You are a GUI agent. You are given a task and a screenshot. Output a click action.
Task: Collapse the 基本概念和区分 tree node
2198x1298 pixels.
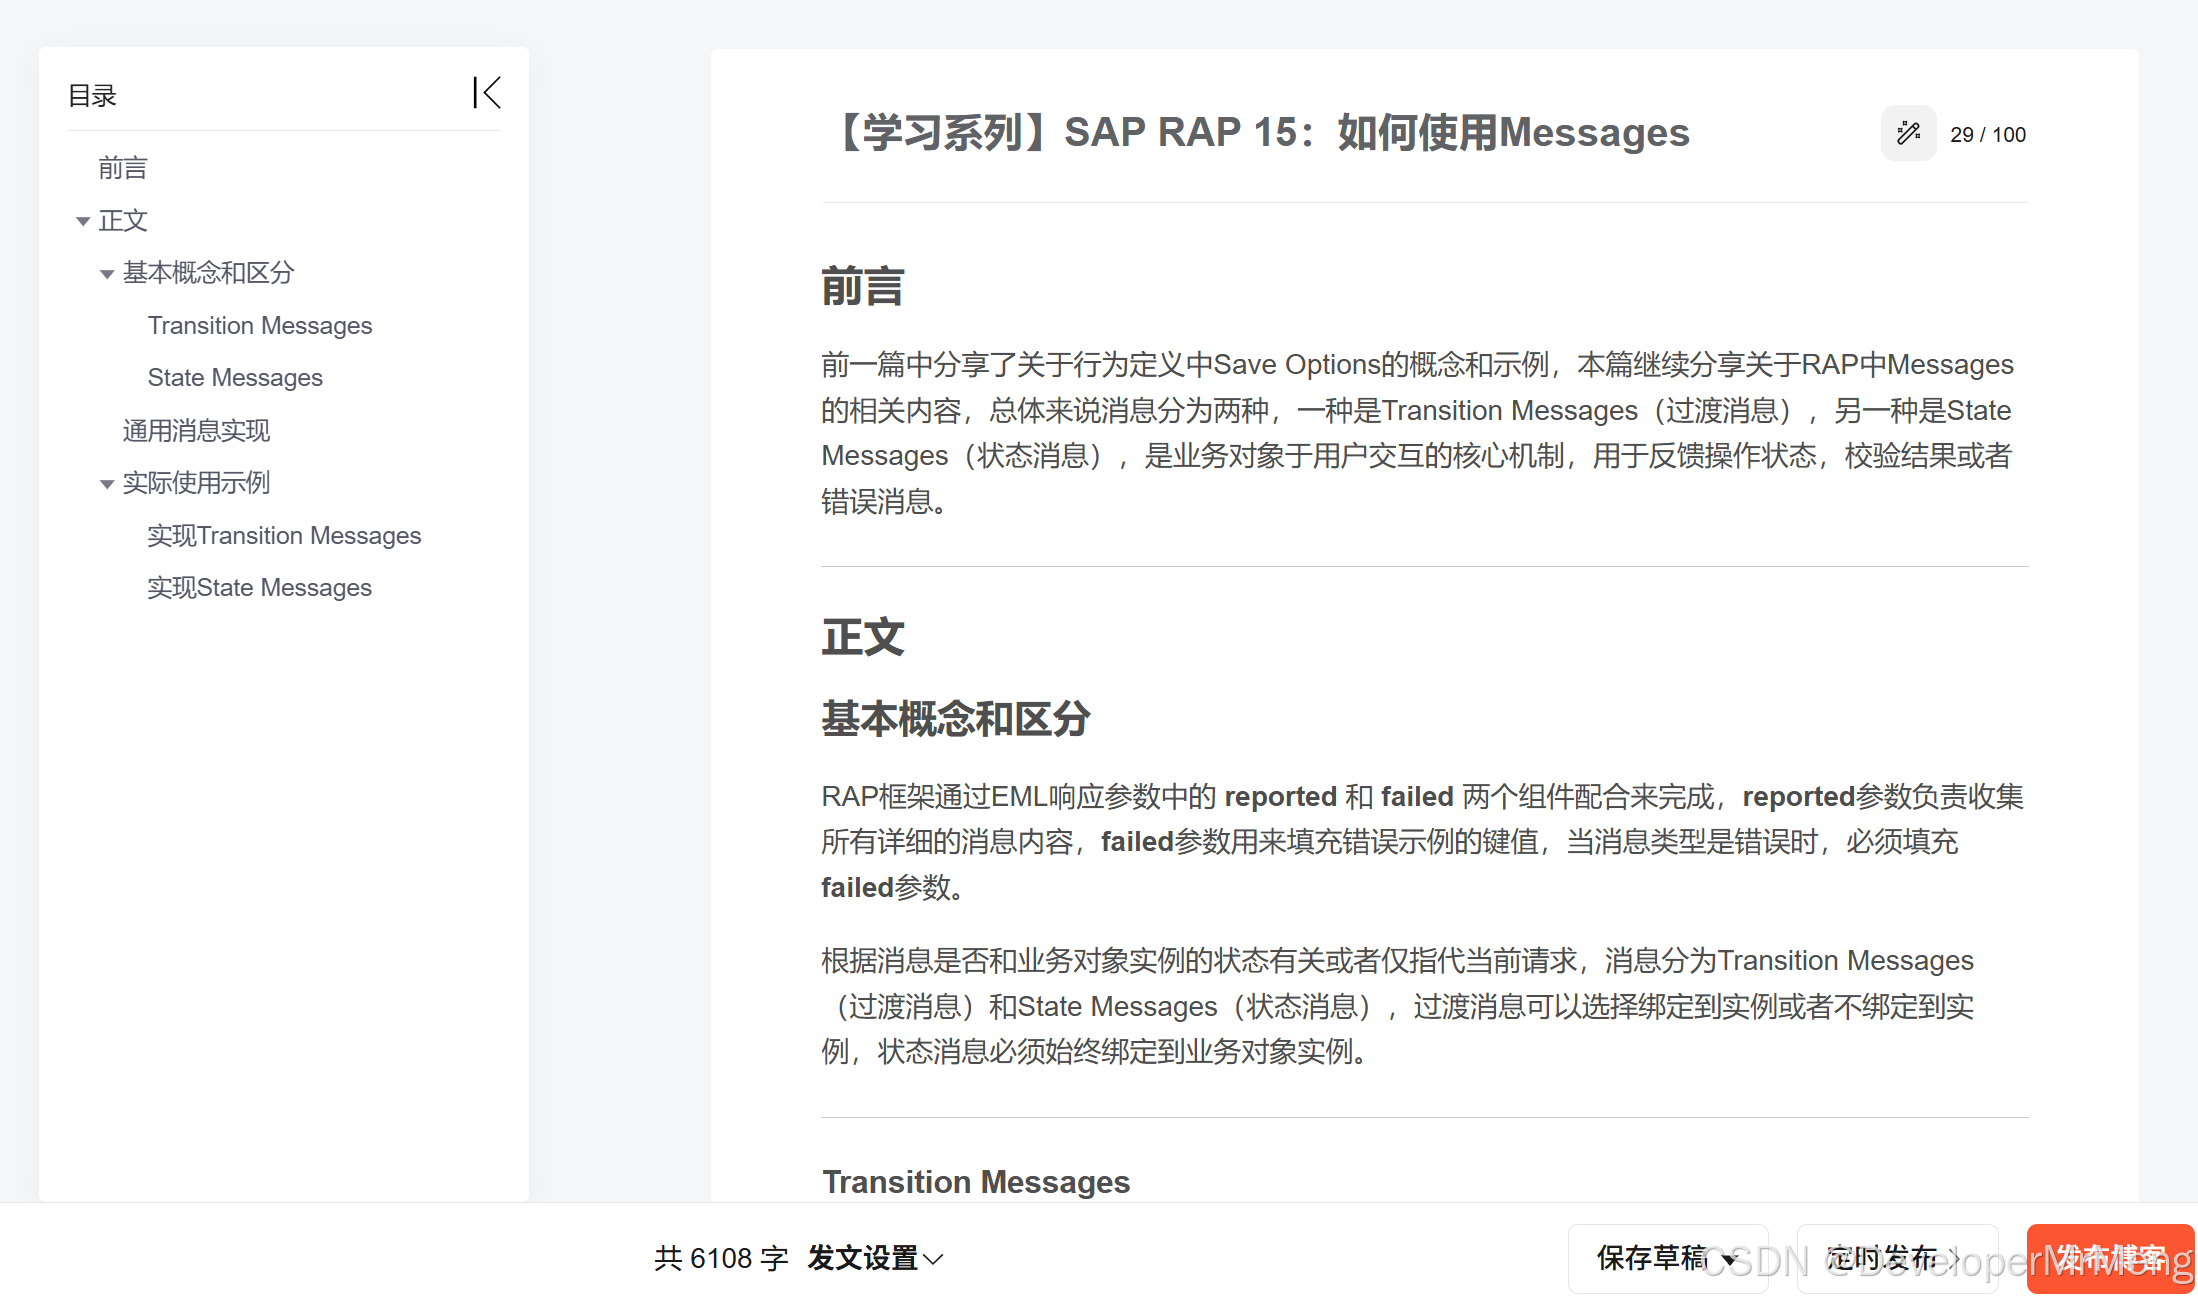(107, 274)
